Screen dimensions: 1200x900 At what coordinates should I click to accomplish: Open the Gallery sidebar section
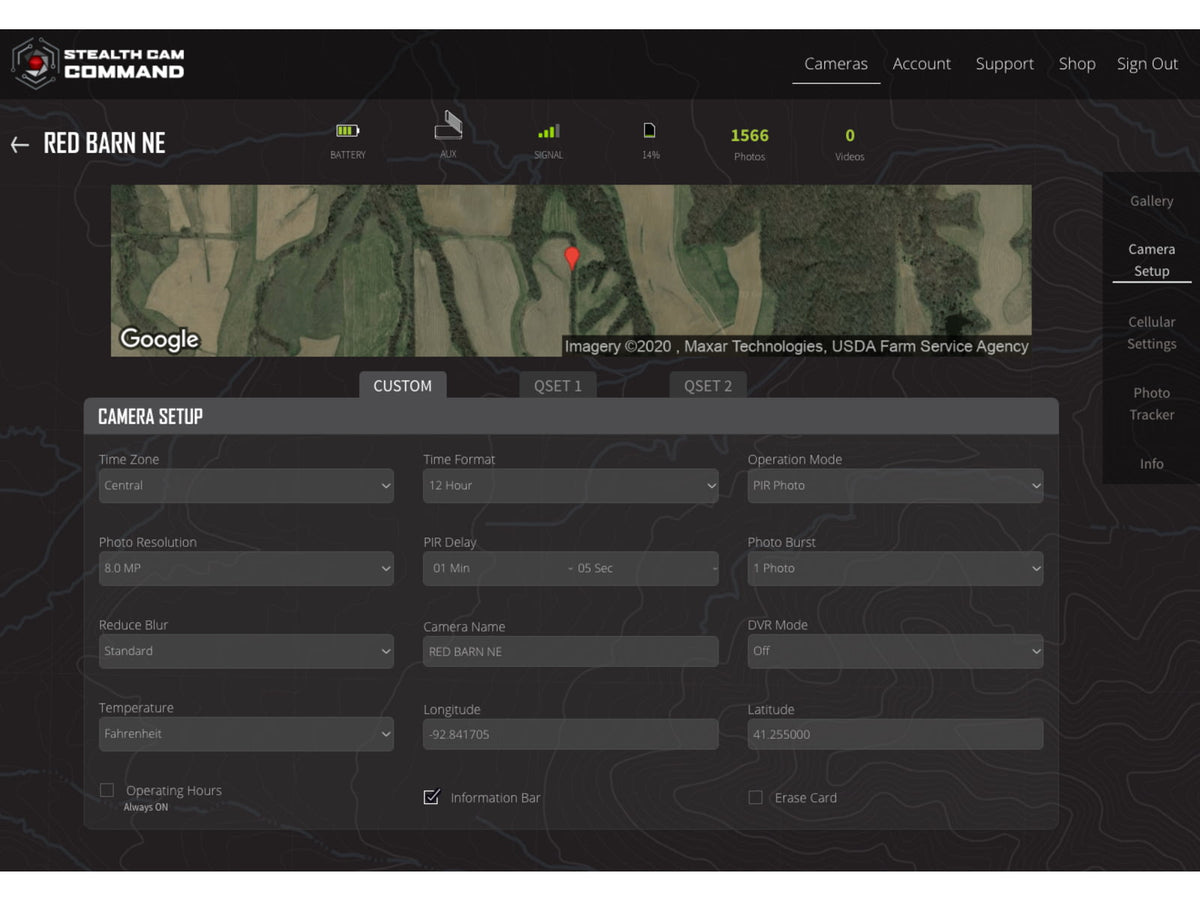click(x=1152, y=201)
